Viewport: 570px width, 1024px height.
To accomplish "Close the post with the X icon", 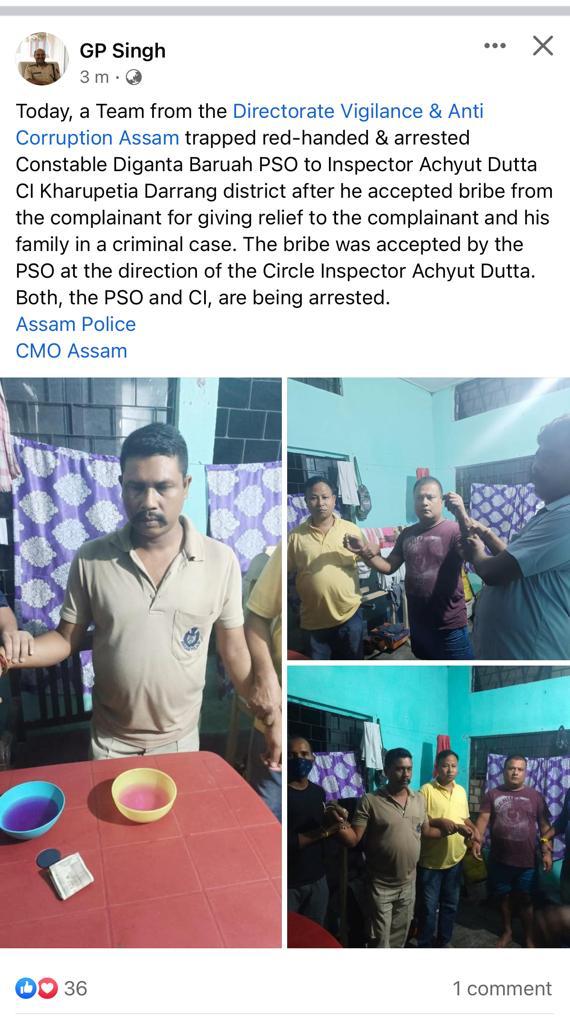I will point(543,46).
